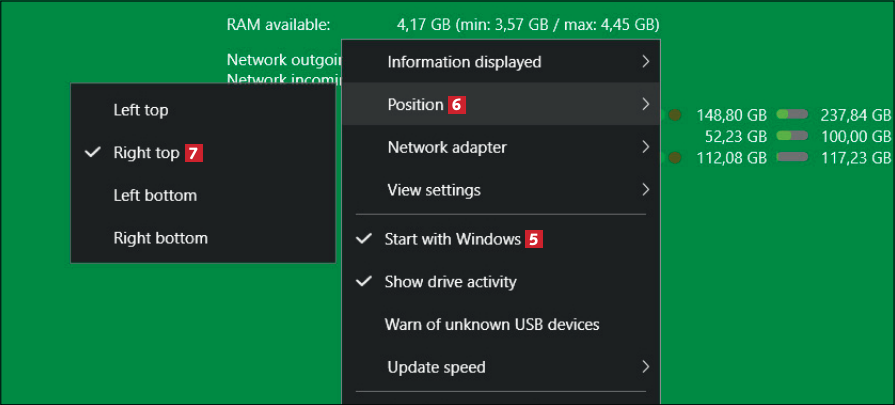This screenshot has height=405, width=895.
Task: Pick the Left bottom position entry
Action: click(155, 195)
